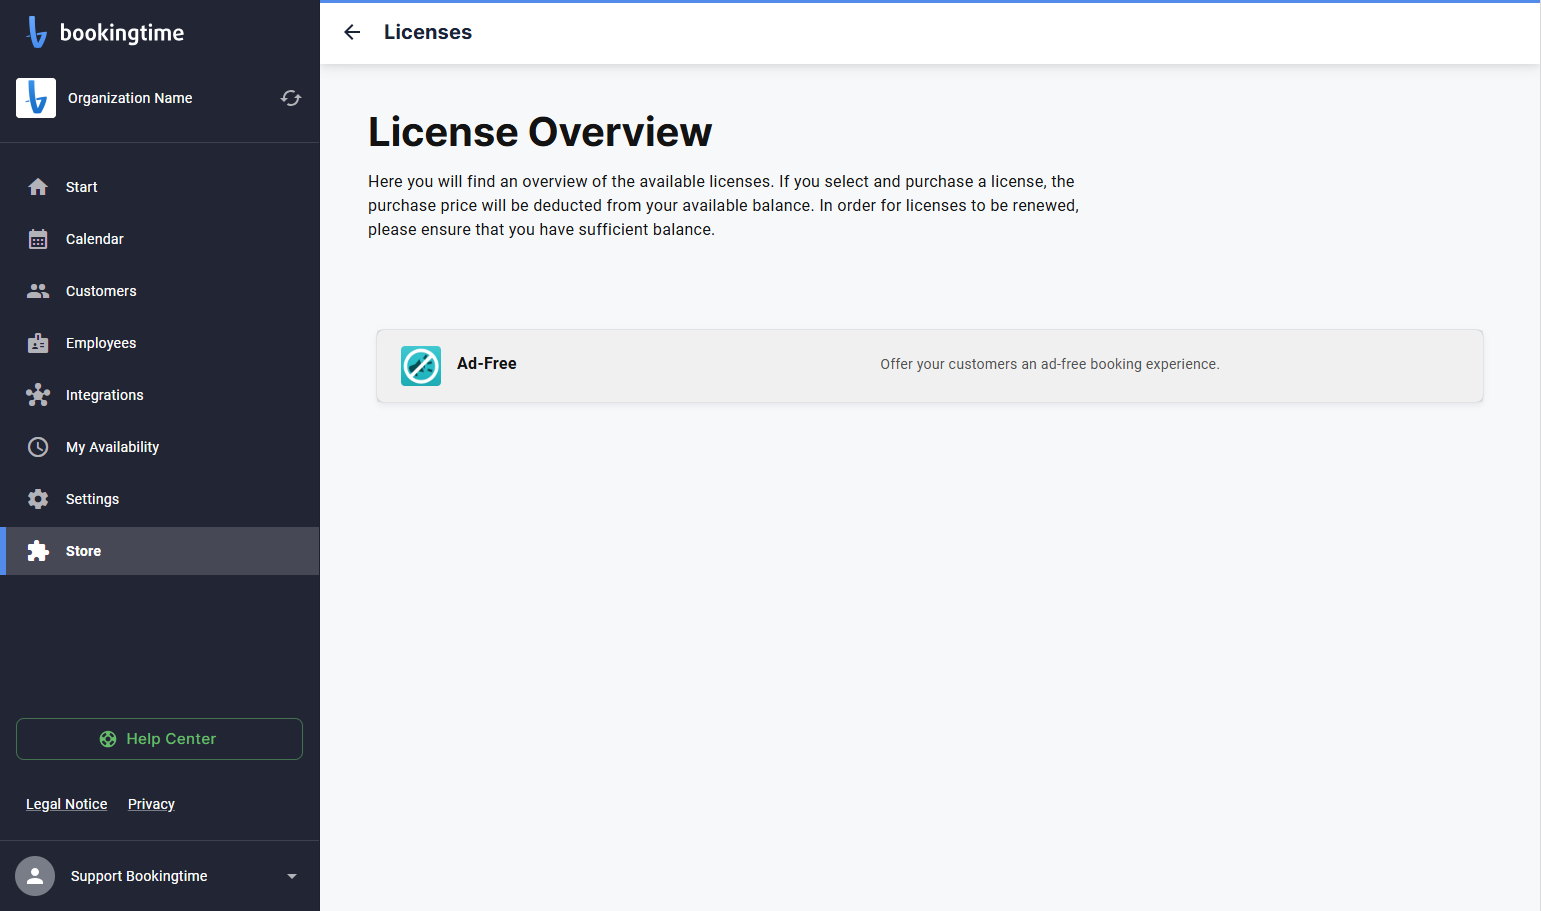Click the Organization Name label
The width and height of the screenshot is (1541, 911).
point(130,98)
